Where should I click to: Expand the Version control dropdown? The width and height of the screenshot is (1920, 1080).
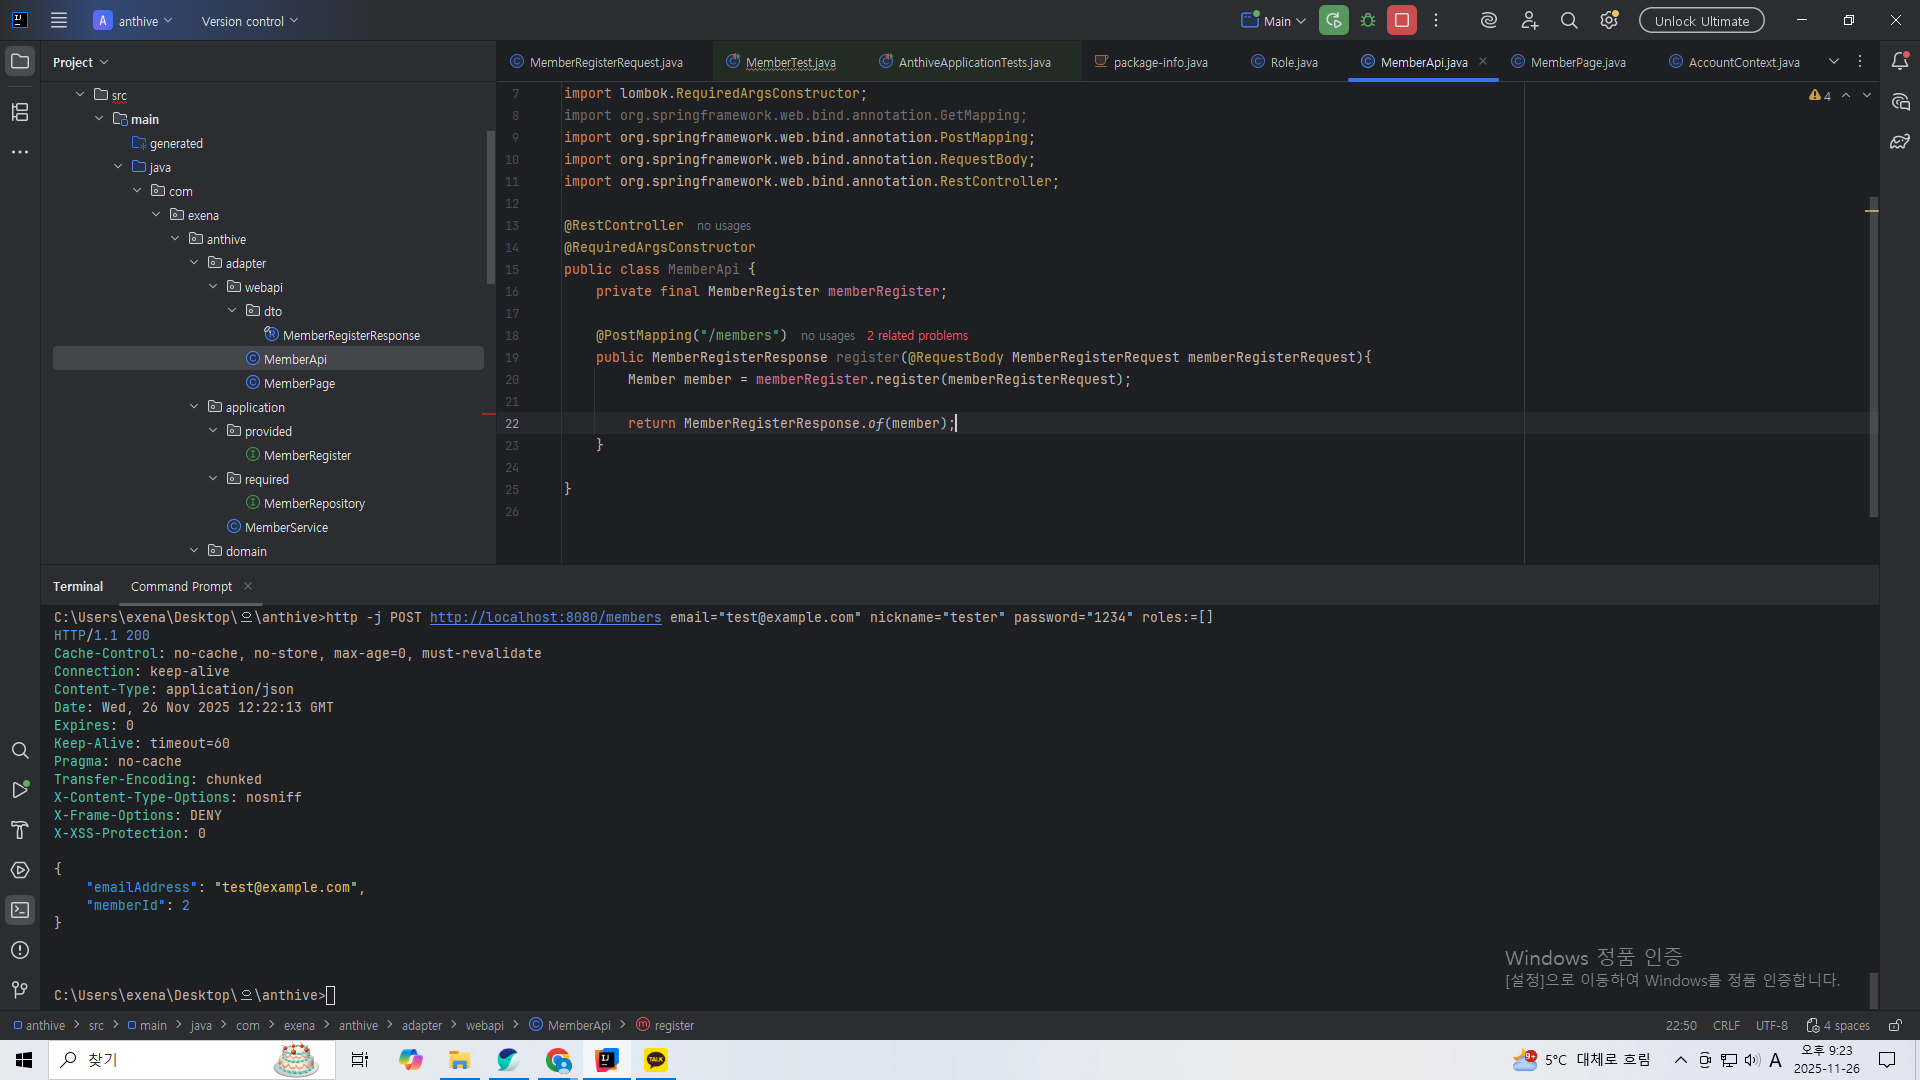[x=250, y=21]
